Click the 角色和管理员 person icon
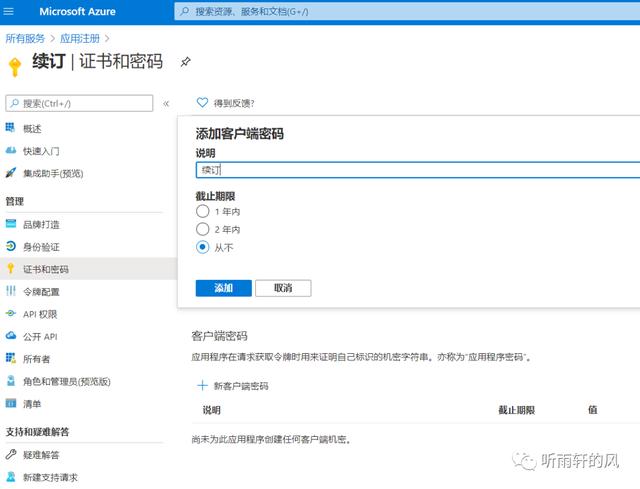Viewport: 640px width, 489px height. click(x=11, y=380)
